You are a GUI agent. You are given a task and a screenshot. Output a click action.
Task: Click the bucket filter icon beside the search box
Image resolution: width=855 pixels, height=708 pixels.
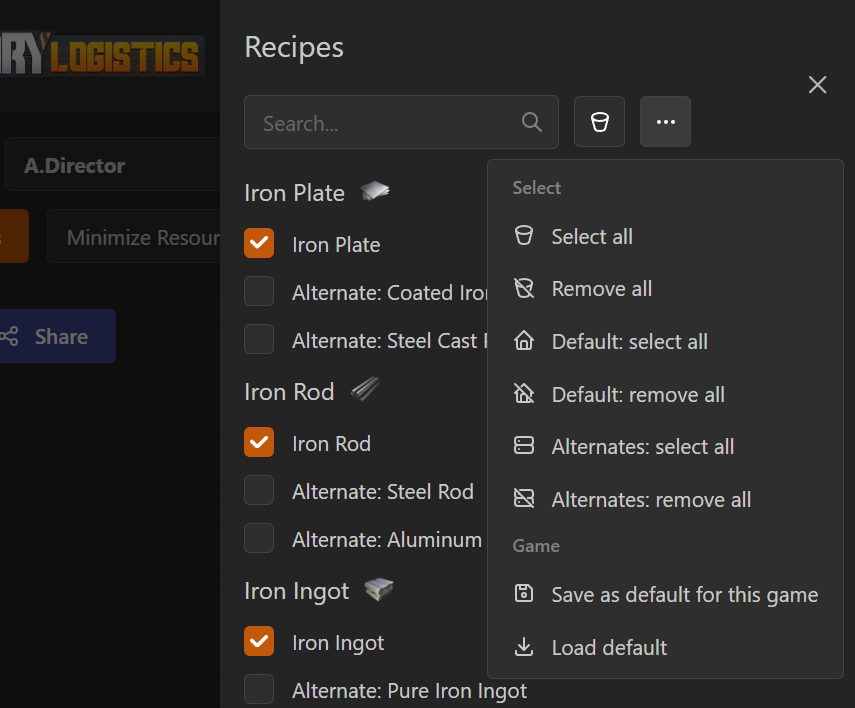(599, 122)
